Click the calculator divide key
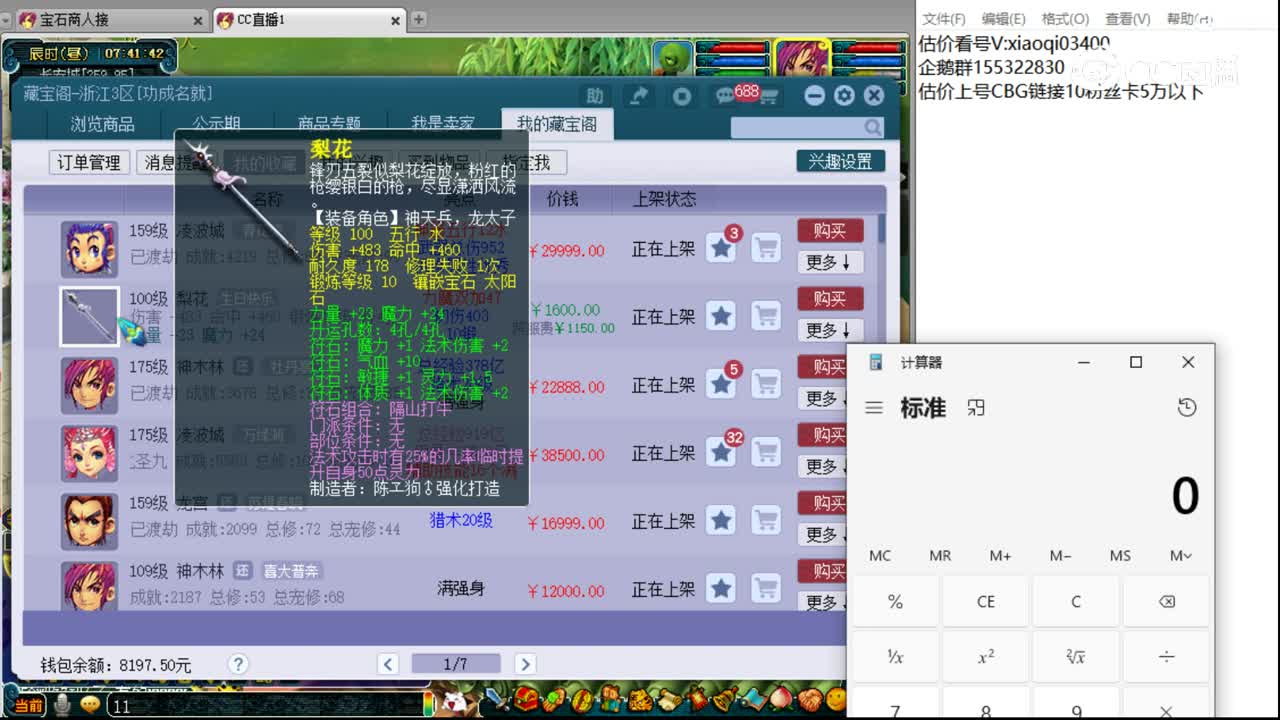Screen dimensions: 1280x720 tap(1166, 657)
